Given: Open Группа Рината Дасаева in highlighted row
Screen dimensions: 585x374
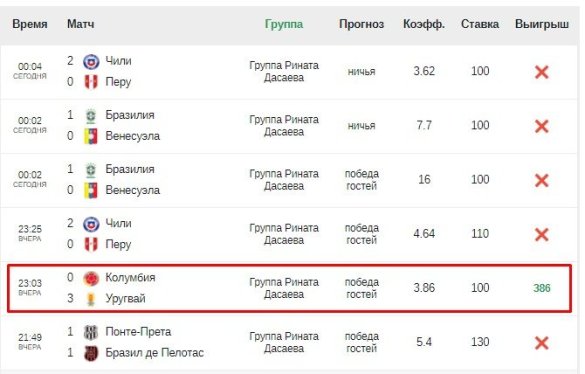Looking at the screenshot, I should click(x=284, y=288).
